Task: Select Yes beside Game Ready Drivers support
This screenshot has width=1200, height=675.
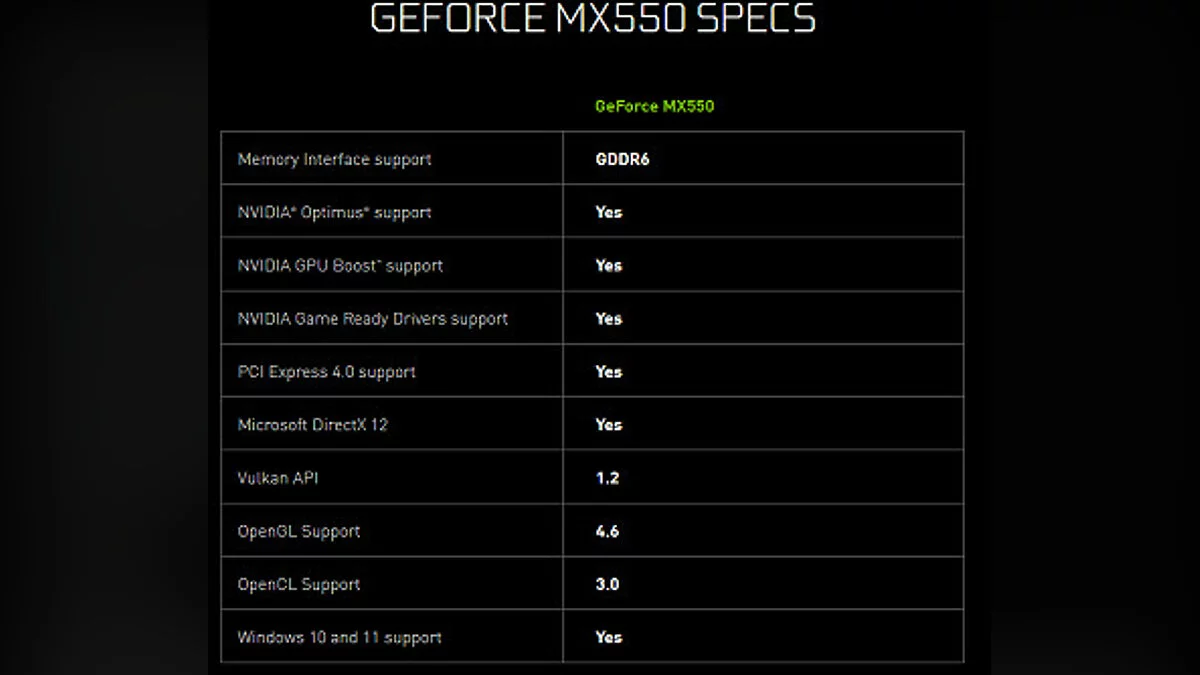Action: [608, 318]
